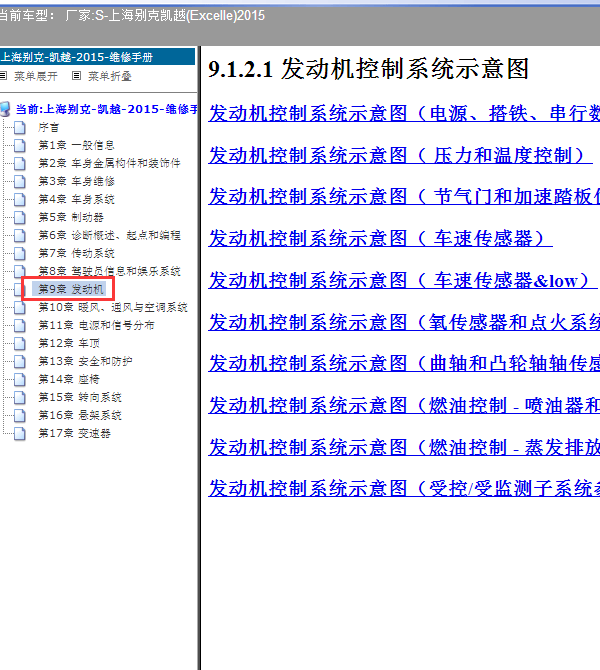Click the page icon beside 第16章 悬架系统
The width and height of the screenshot is (600, 670).
(19, 415)
